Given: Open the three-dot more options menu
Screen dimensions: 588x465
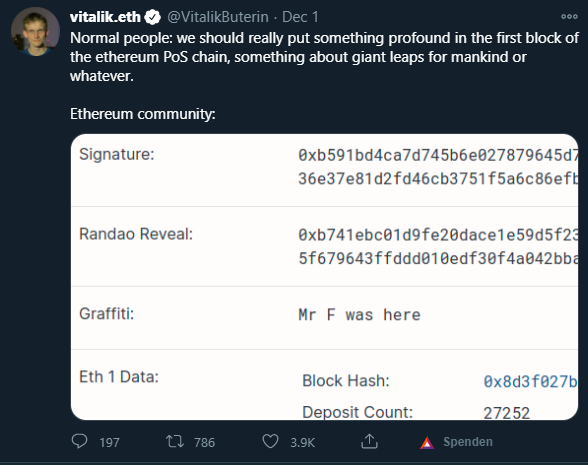Looking at the screenshot, I should pyautogui.click(x=569, y=16).
